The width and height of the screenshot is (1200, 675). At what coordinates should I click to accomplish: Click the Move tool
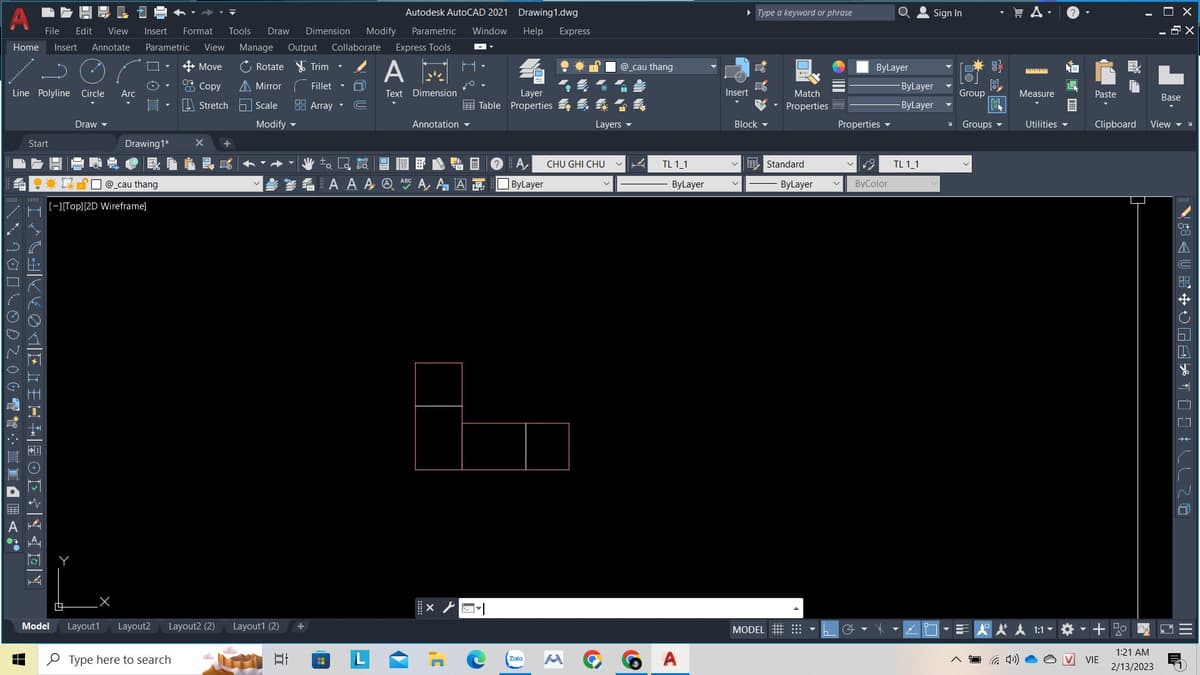point(202,67)
